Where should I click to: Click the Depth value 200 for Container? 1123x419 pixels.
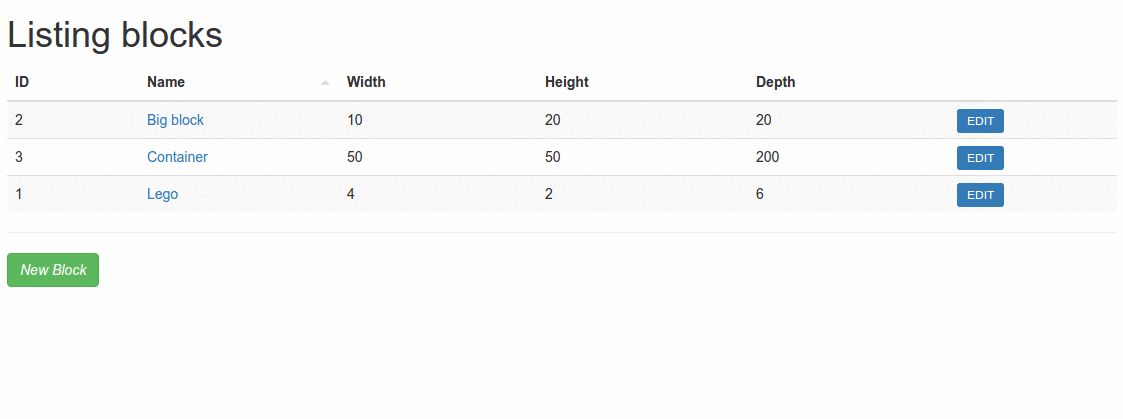(x=768, y=157)
